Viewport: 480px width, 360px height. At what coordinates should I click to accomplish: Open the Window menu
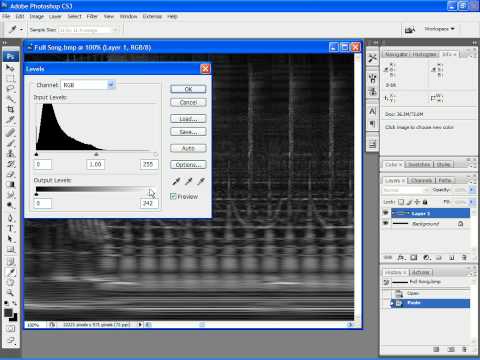pyautogui.click(x=128, y=16)
